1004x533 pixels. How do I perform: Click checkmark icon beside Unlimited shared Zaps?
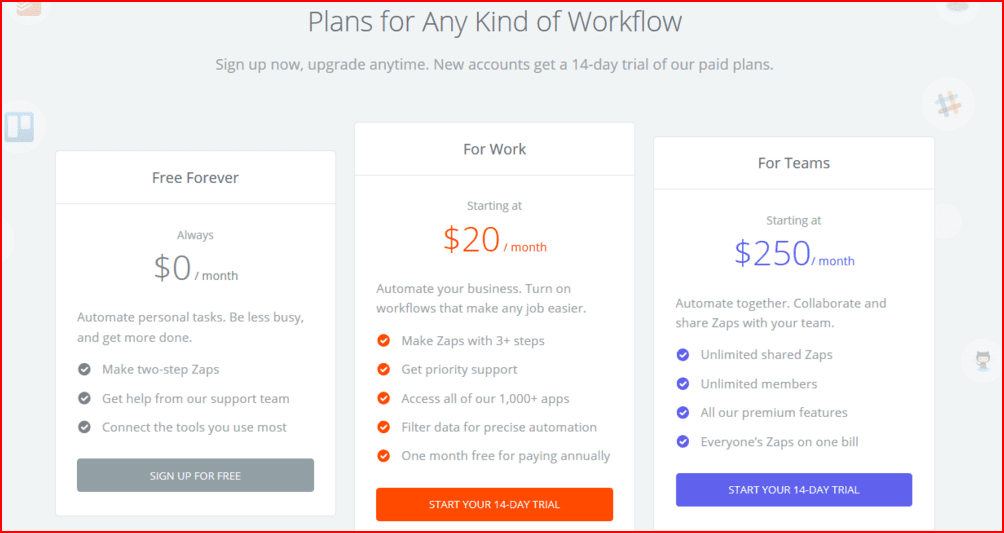pos(683,355)
